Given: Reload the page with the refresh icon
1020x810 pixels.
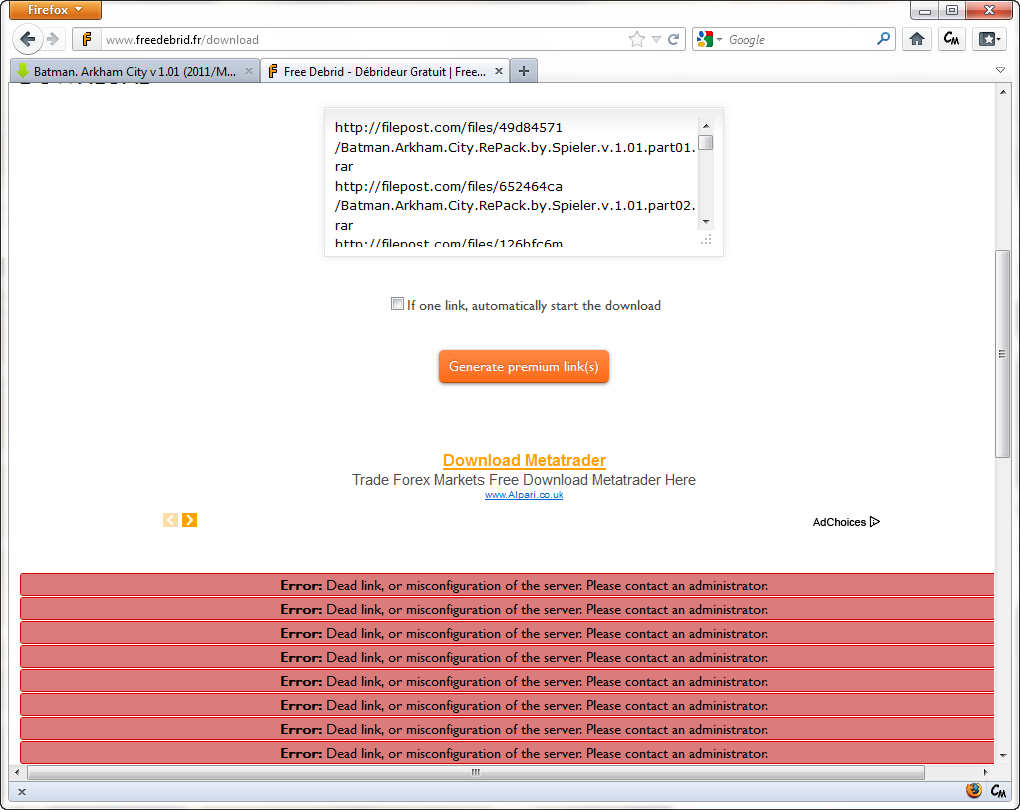Looking at the screenshot, I should pos(674,40).
